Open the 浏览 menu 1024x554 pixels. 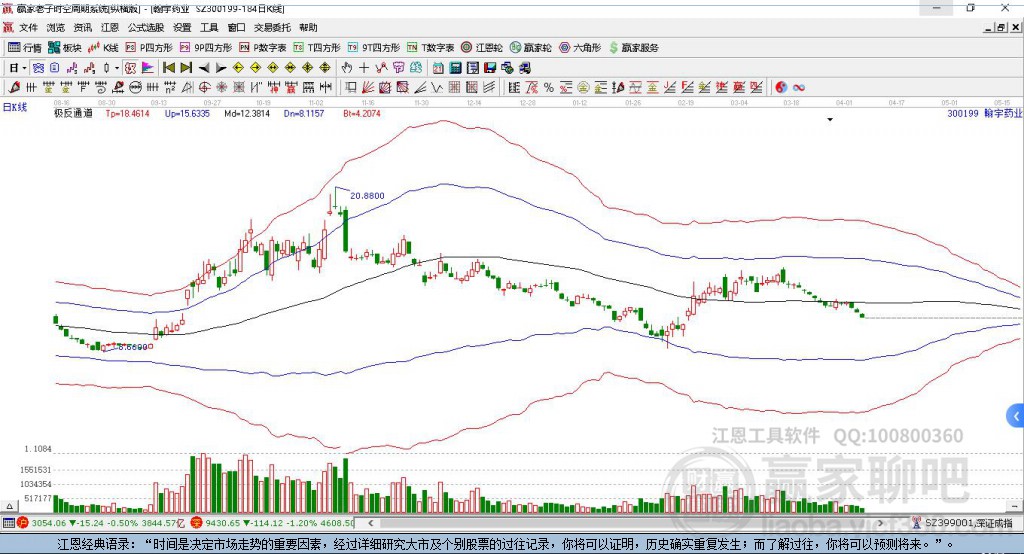coord(56,27)
